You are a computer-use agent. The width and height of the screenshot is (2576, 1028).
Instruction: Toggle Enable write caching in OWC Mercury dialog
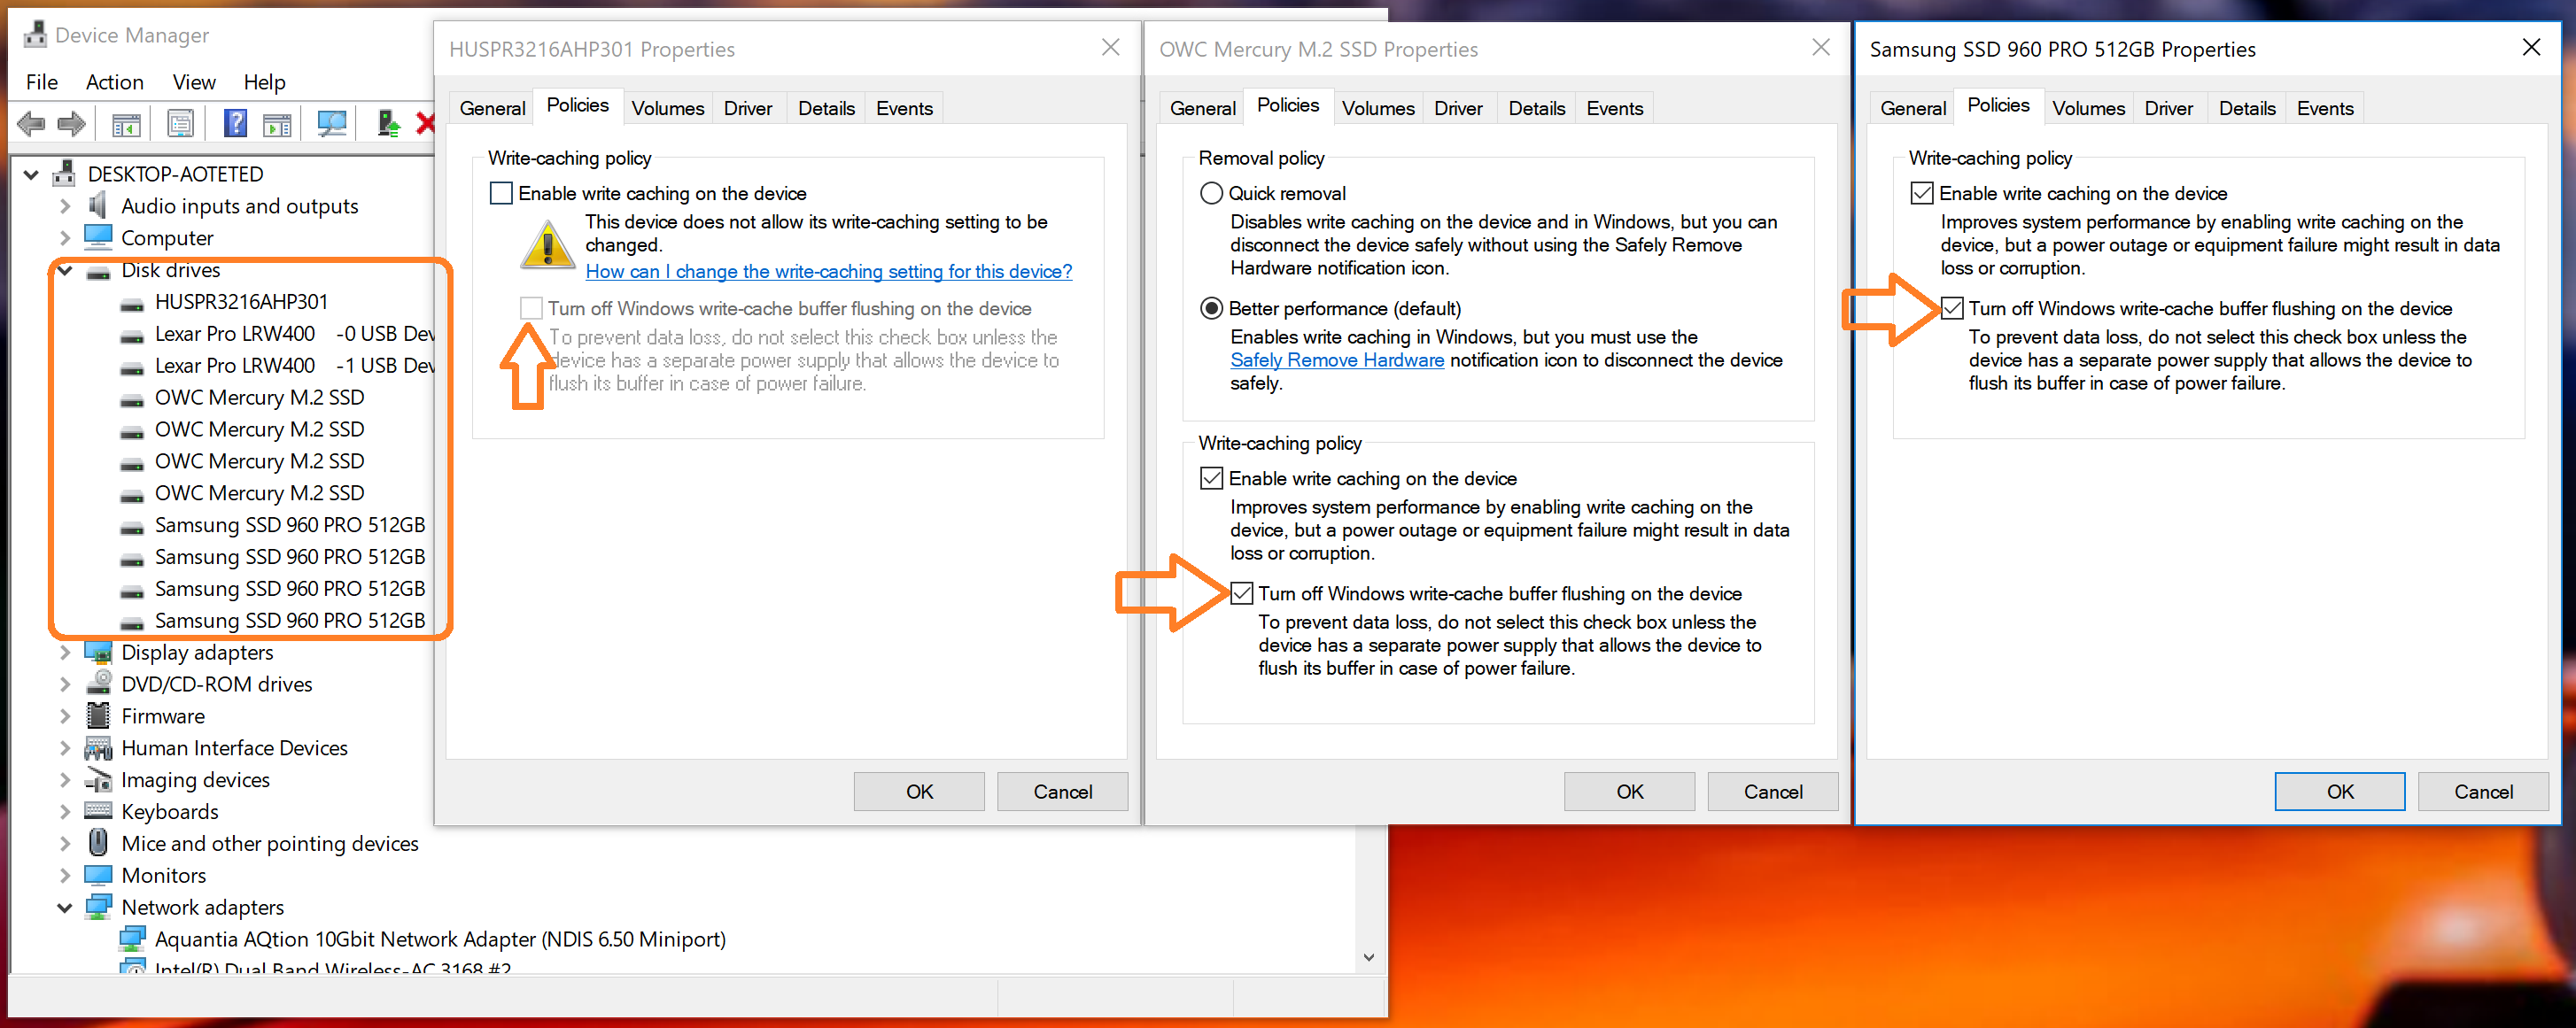1211,478
